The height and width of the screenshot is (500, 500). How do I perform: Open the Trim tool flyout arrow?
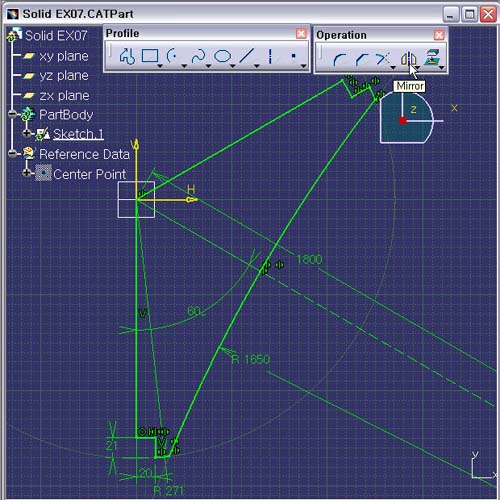(393, 68)
